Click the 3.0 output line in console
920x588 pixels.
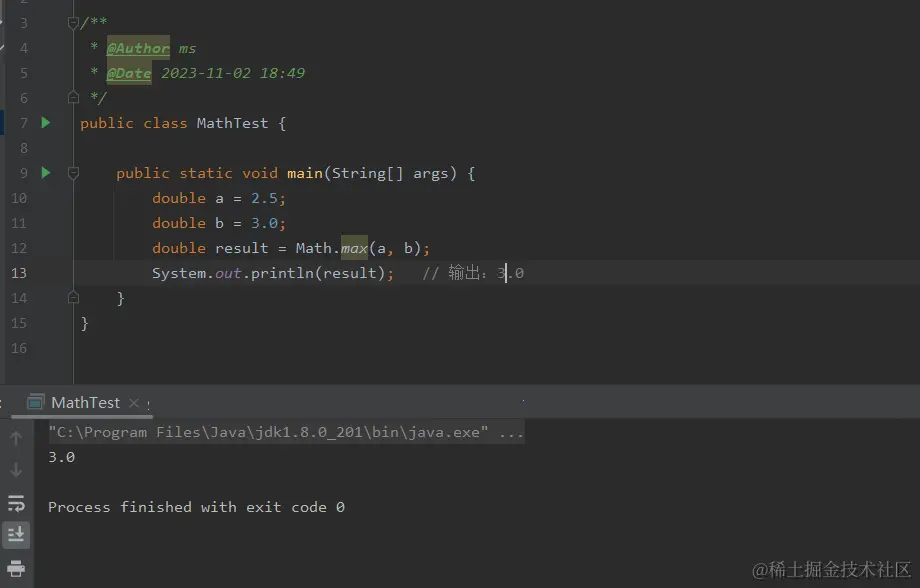(x=62, y=457)
